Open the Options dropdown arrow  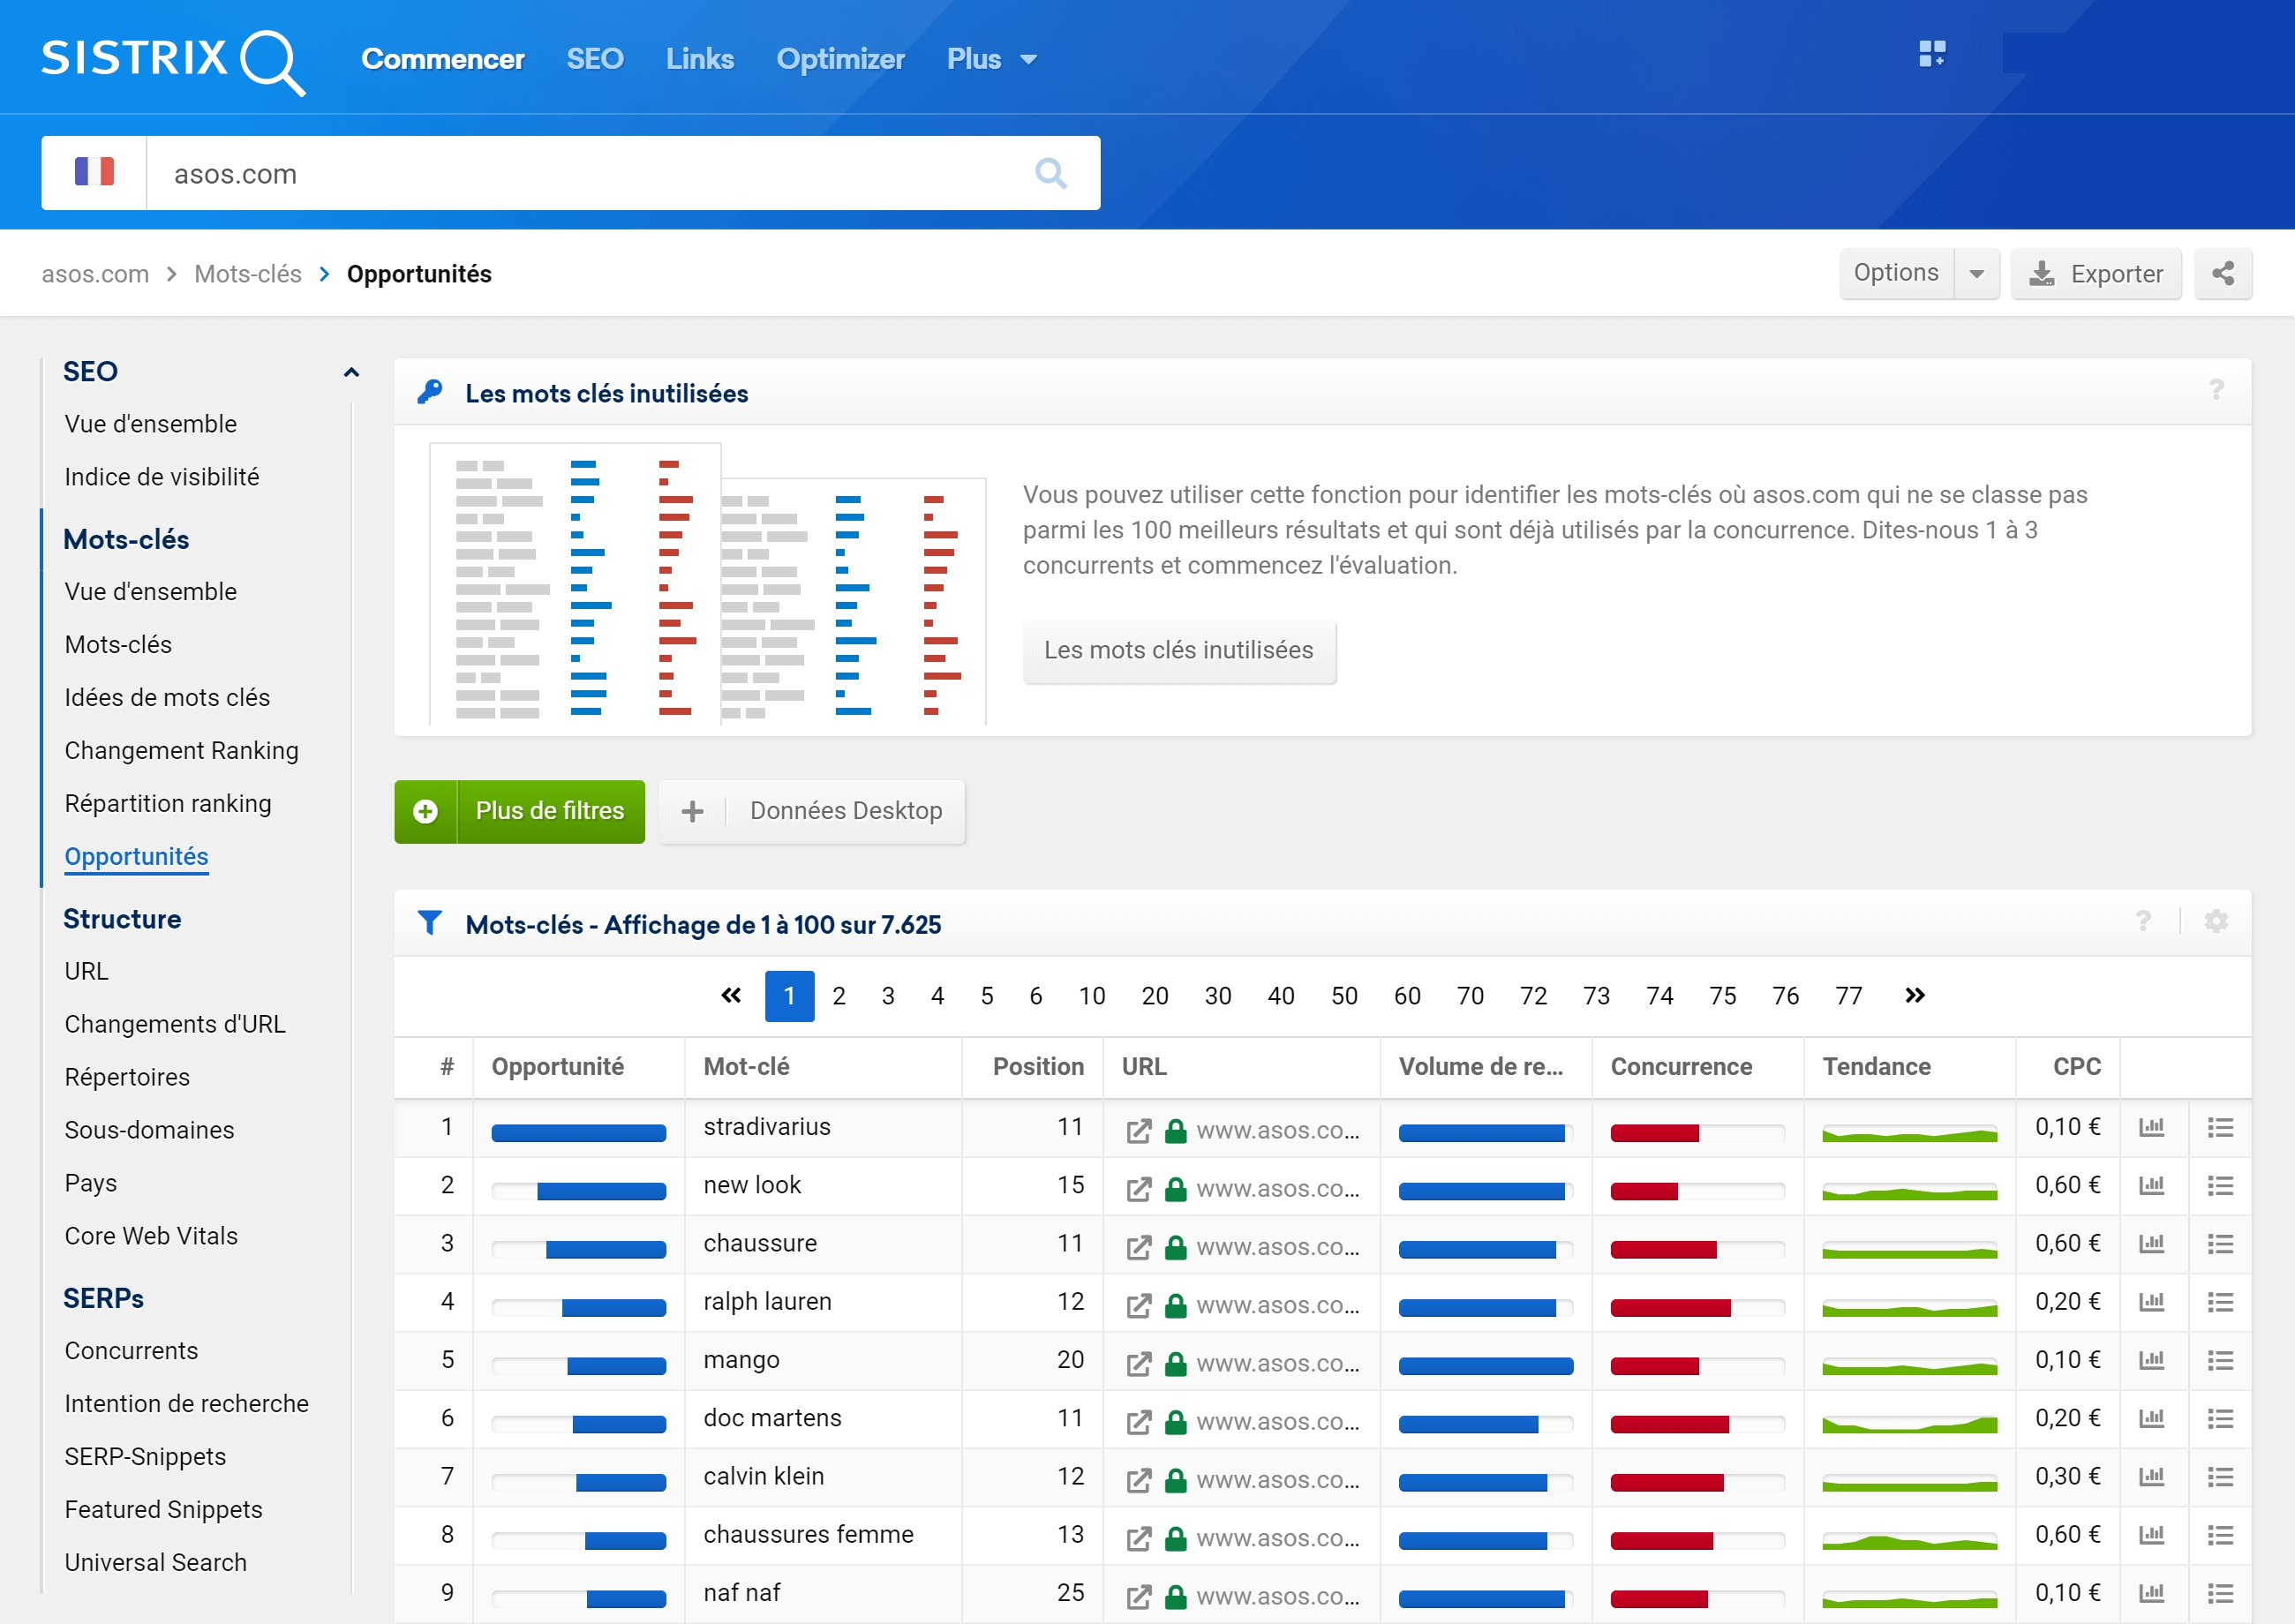1976,273
